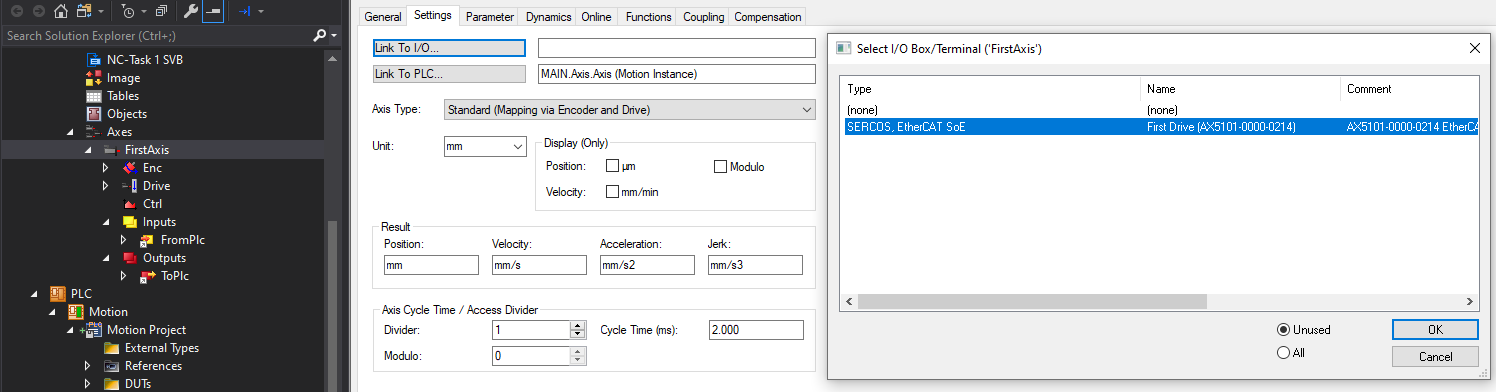Click the Home icon in Solution Explorer toolbar
The image size is (1496, 392).
[61, 12]
